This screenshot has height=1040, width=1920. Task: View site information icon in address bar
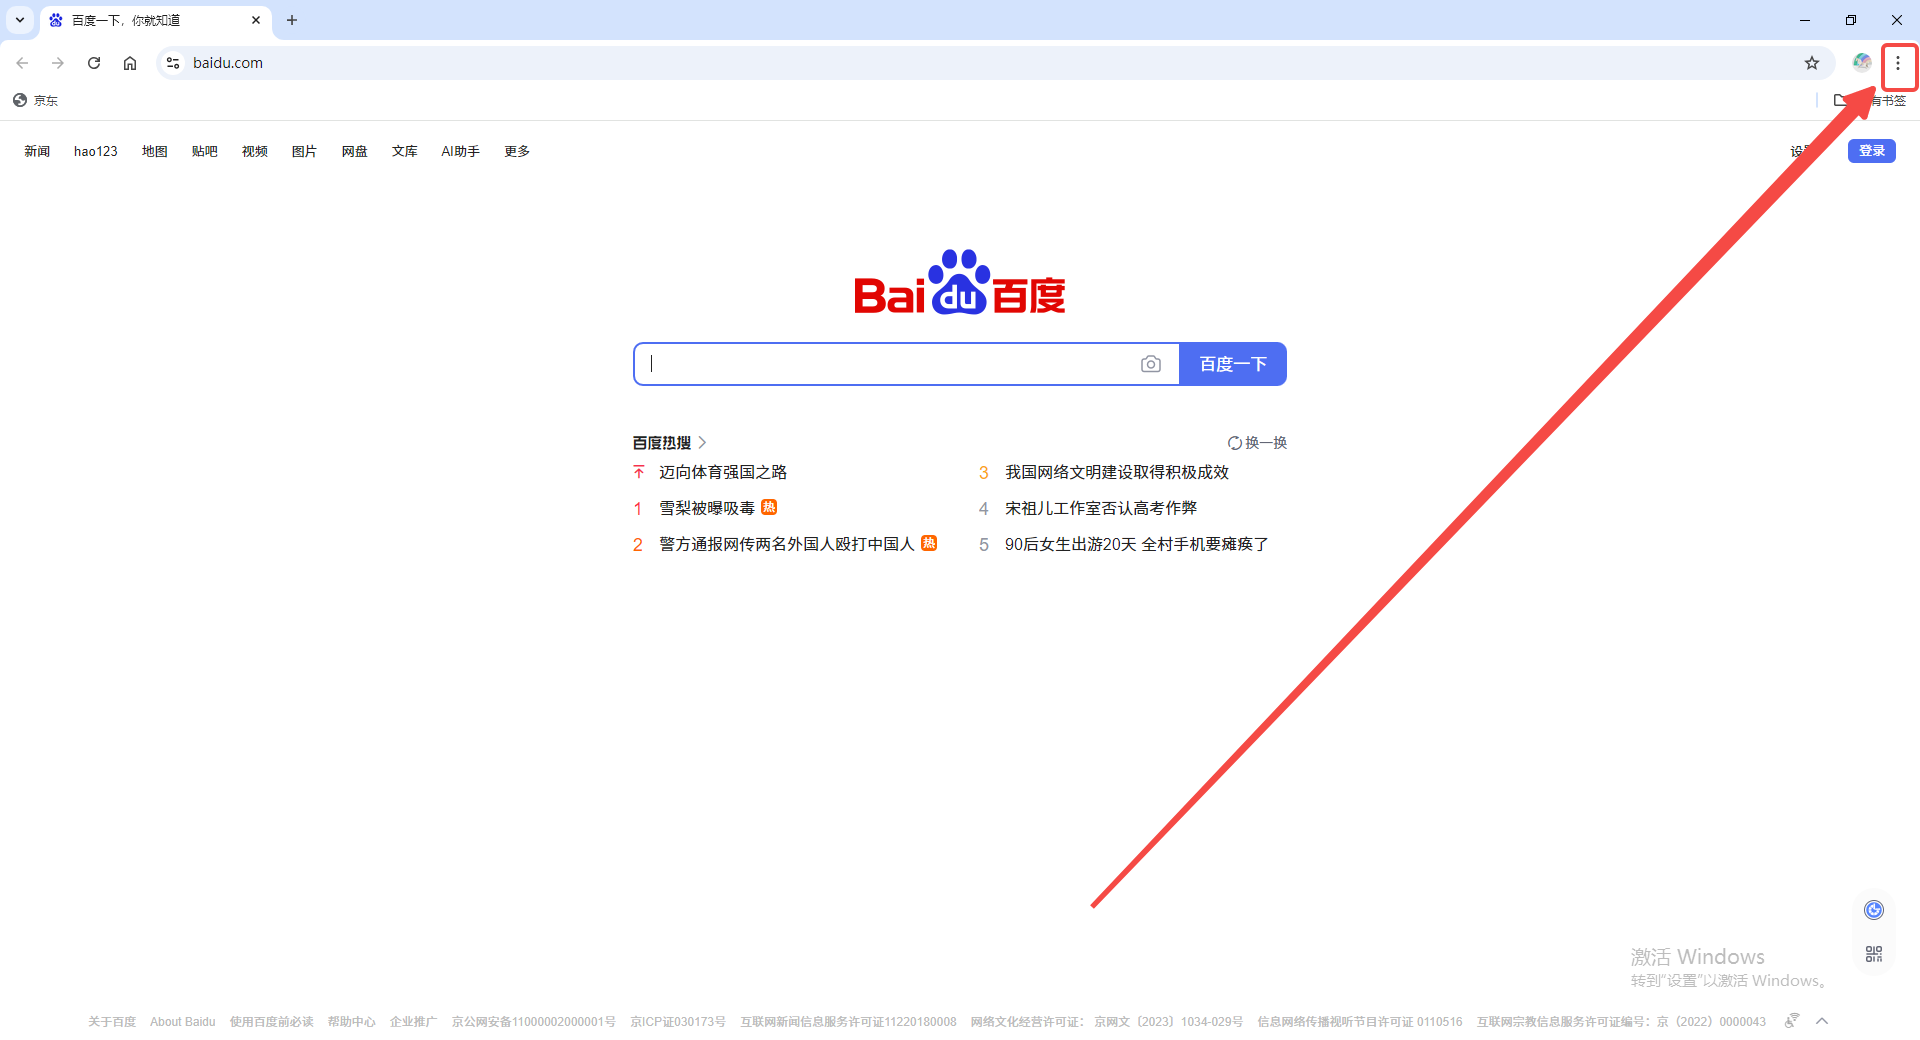click(173, 63)
